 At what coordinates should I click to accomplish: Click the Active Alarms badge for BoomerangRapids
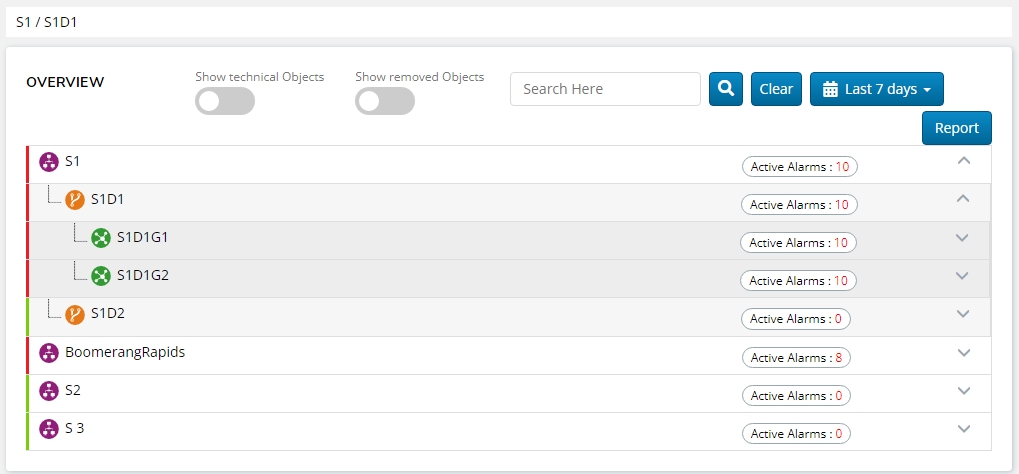pyautogui.click(x=800, y=357)
